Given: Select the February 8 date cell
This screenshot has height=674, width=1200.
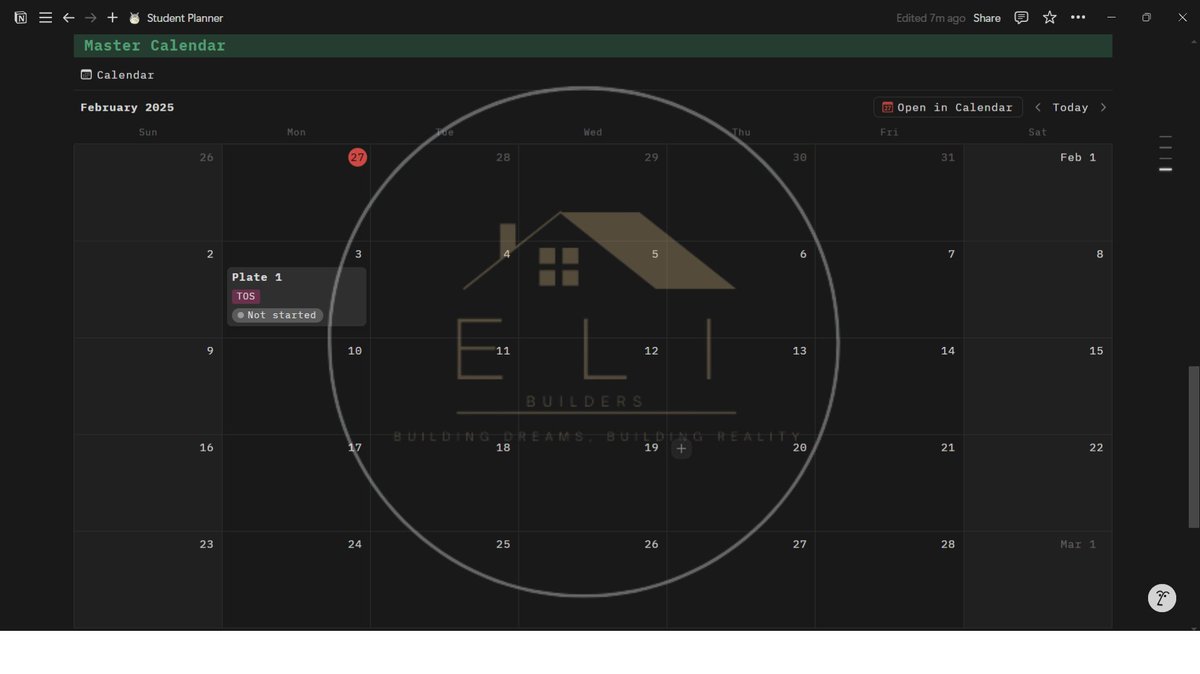Looking at the screenshot, I should coord(1038,289).
